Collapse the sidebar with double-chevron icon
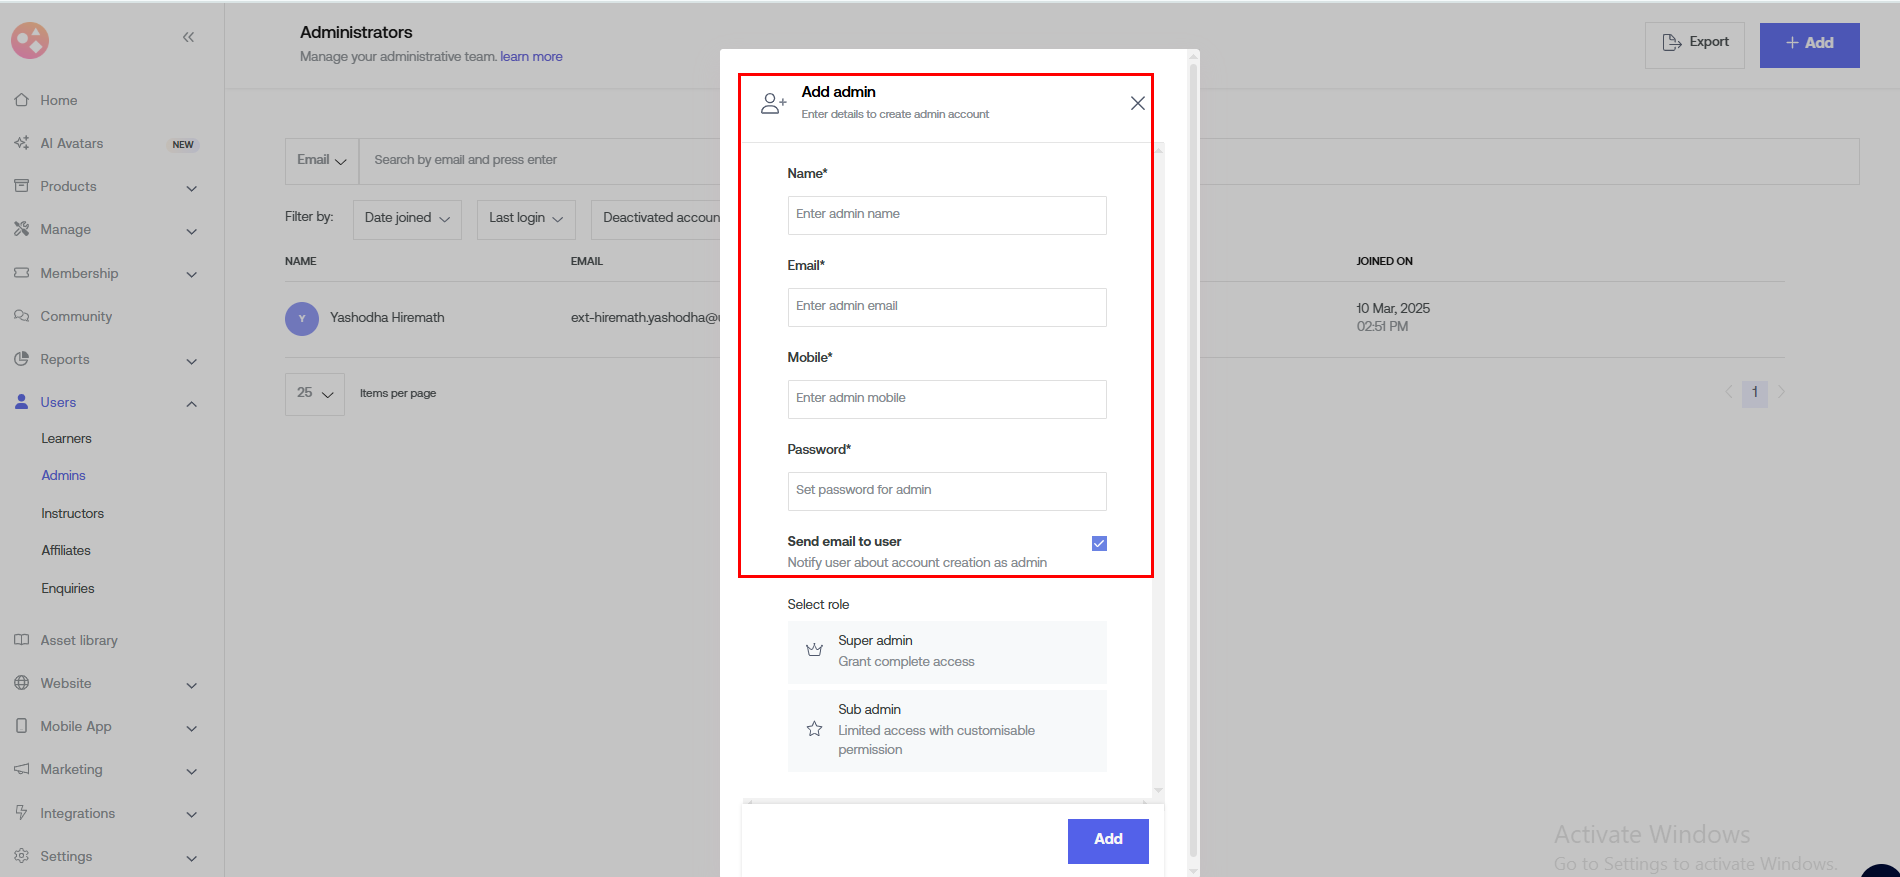The height and width of the screenshot is (877, 1900). pyautogui.click(x=188, y=37)
